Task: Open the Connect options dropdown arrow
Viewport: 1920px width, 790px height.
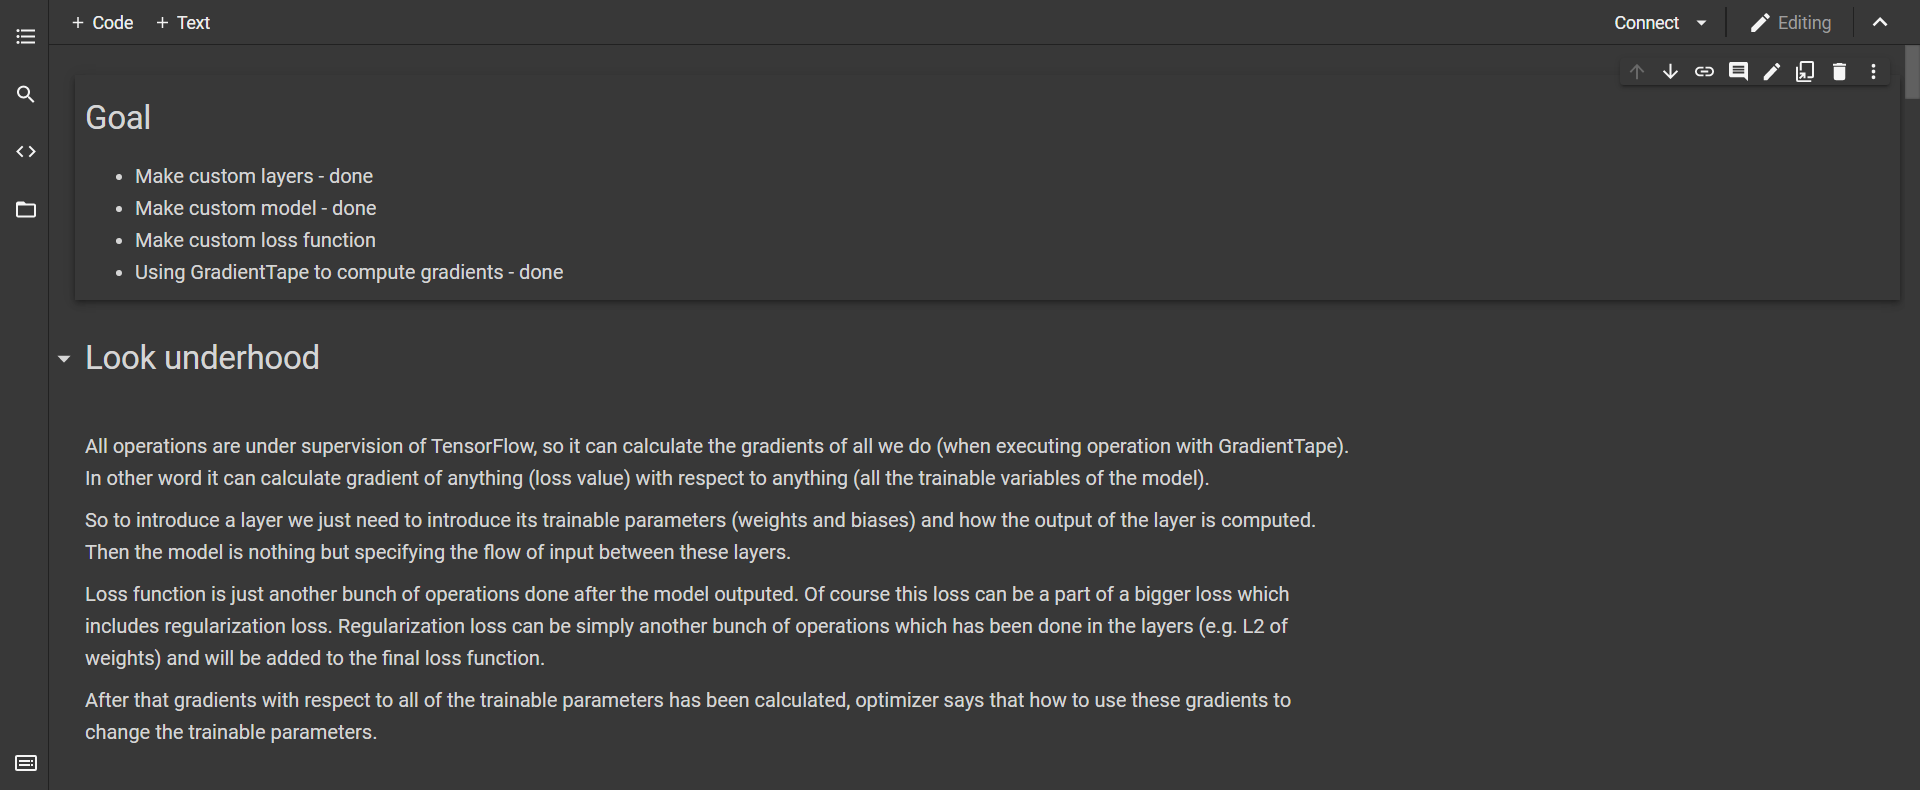Action: pos(1702,23)
